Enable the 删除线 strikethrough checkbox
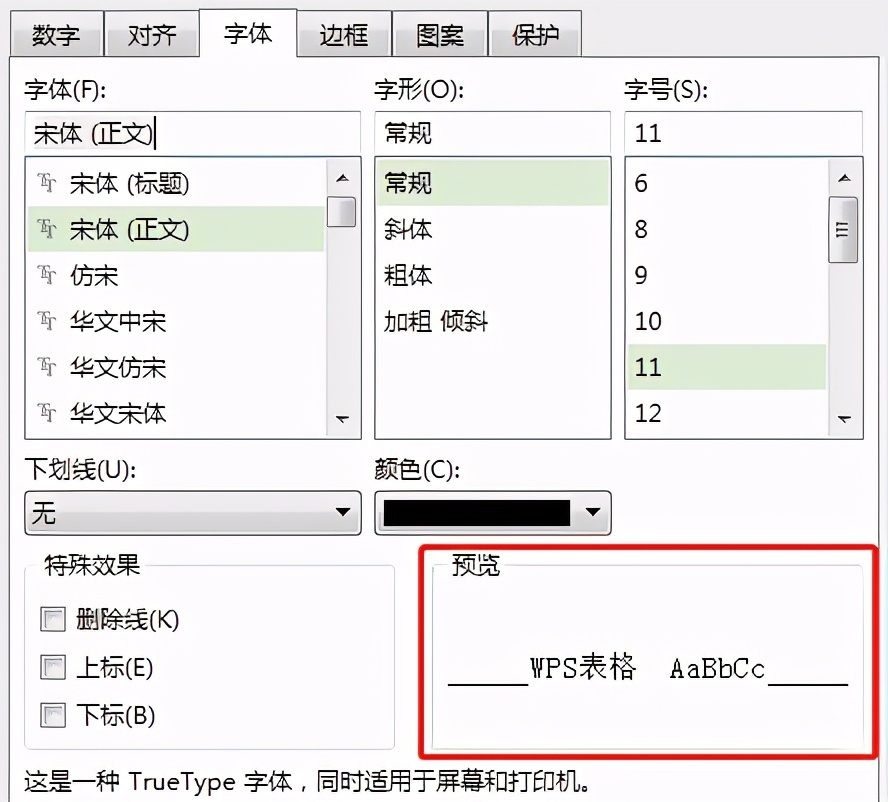Image resolution: width=888 pixels, height=802 pixels. pyautogui.click(x=52, y=619)
